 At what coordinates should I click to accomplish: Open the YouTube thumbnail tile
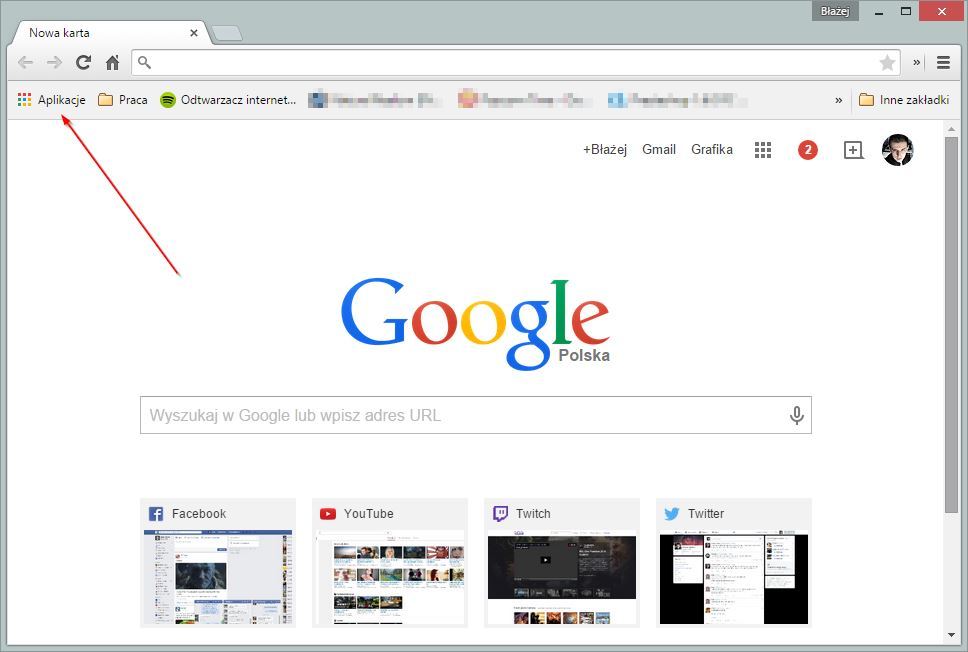(390, 562)
